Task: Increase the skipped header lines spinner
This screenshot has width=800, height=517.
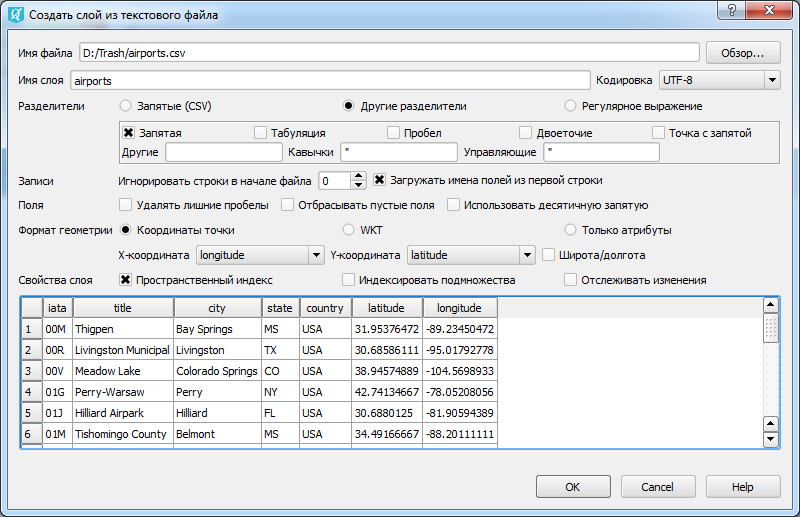Action: coord(359,176)
